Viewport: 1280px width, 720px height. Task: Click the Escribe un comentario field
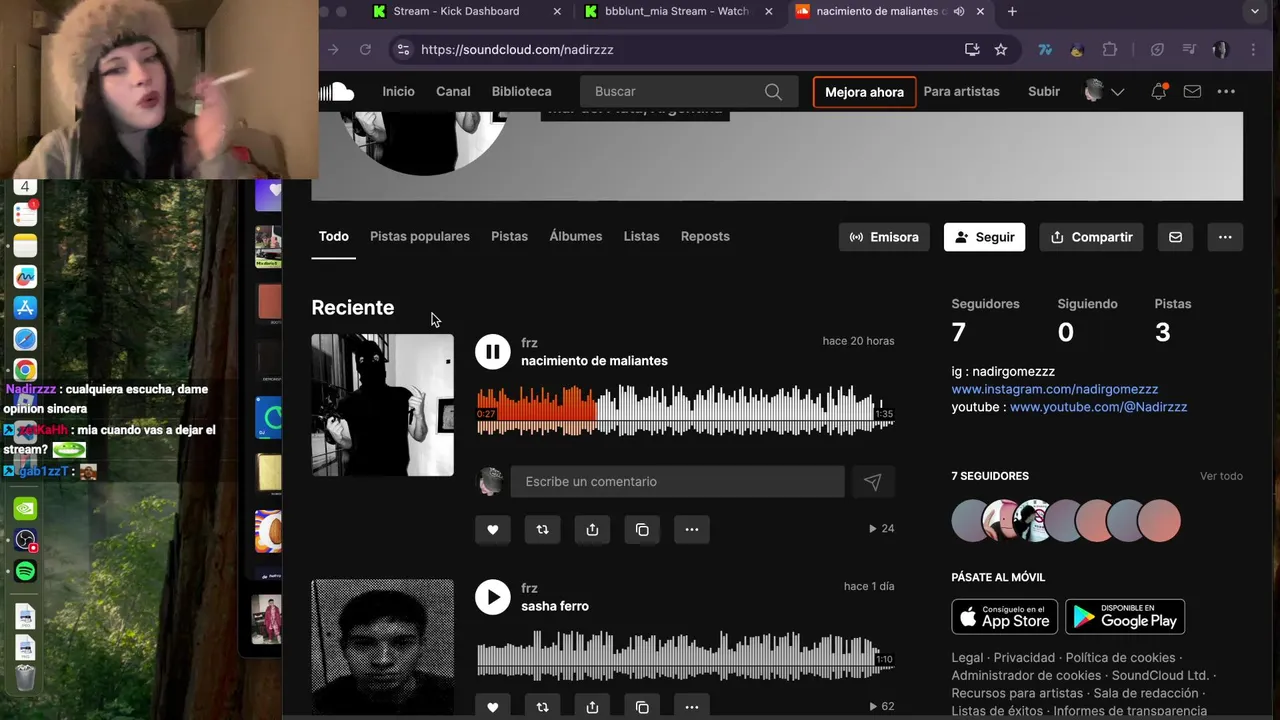(677, 482)
